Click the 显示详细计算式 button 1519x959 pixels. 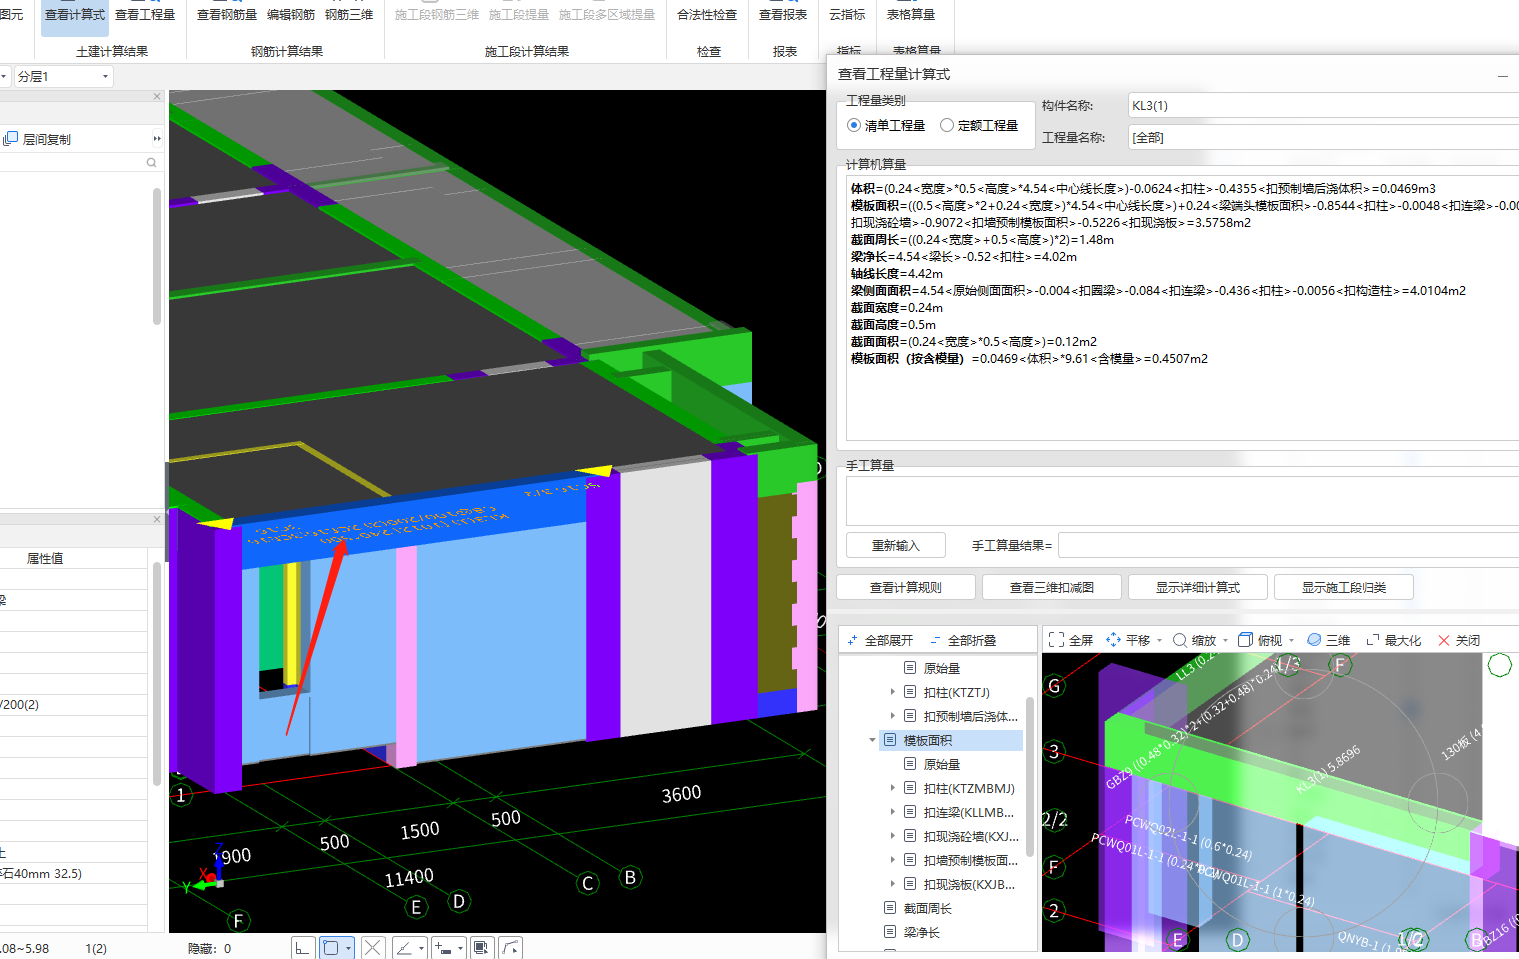[x=1197, y=587]
